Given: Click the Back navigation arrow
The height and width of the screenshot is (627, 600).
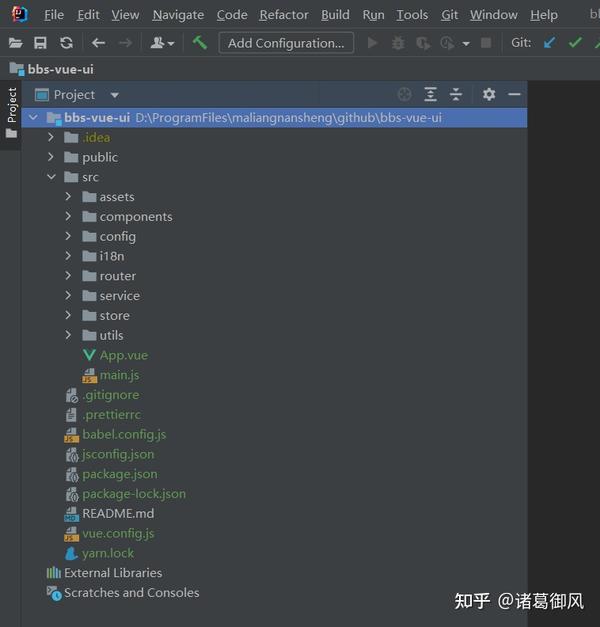Looking at the screenshot, I should 98,42.
